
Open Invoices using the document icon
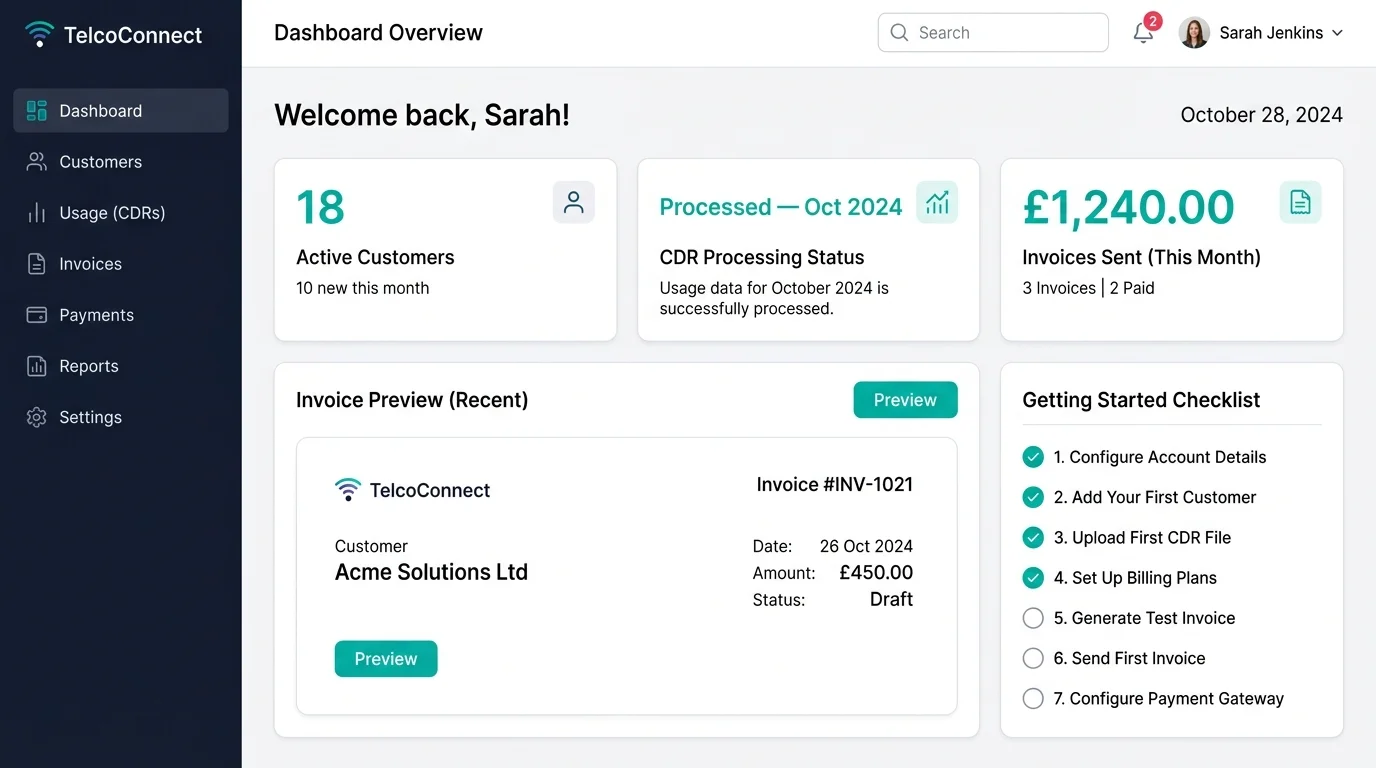click(x=37, y=263)
